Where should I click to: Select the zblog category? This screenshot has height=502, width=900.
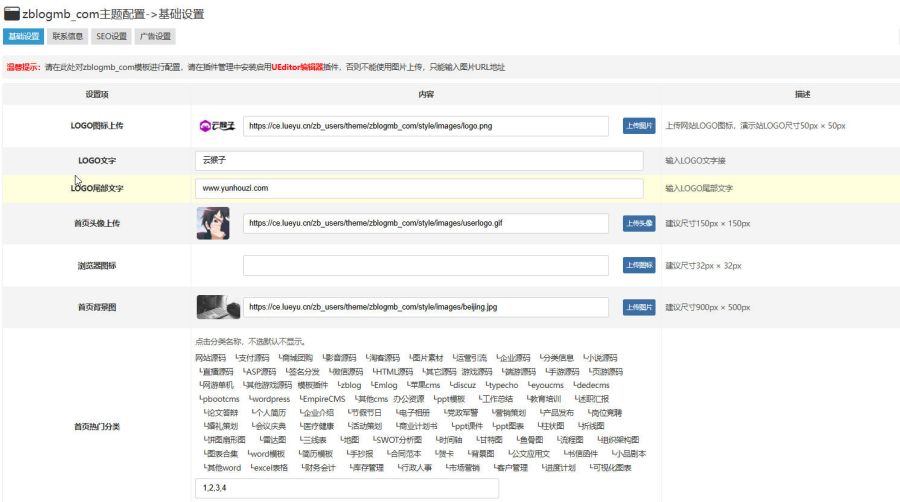pyautogui.click(x=351, y=386)
